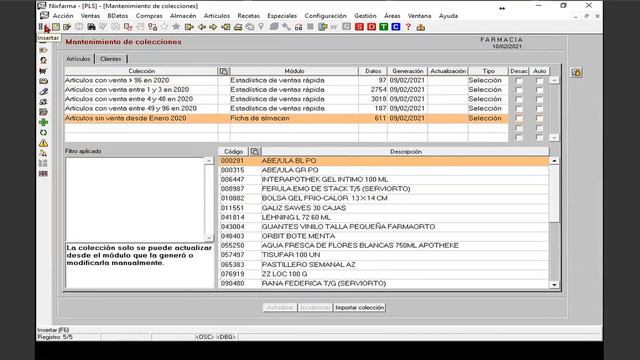The width and height of the screenshot is (640, 360).
Task: Click the blue C toolbar icon
Action: (x=396, y=27)
